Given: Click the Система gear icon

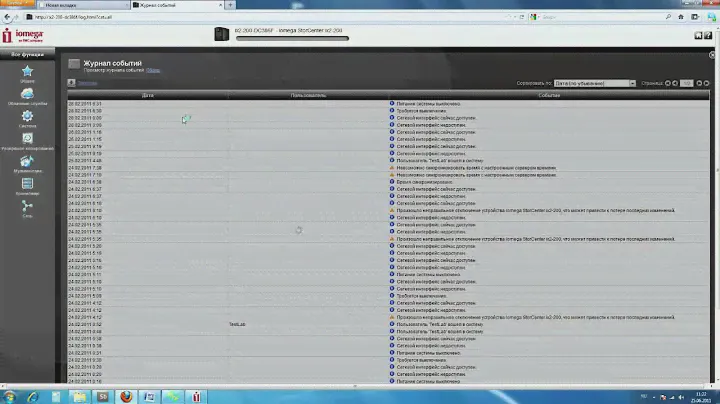Looking at the screenshot, I should (27, 117).
